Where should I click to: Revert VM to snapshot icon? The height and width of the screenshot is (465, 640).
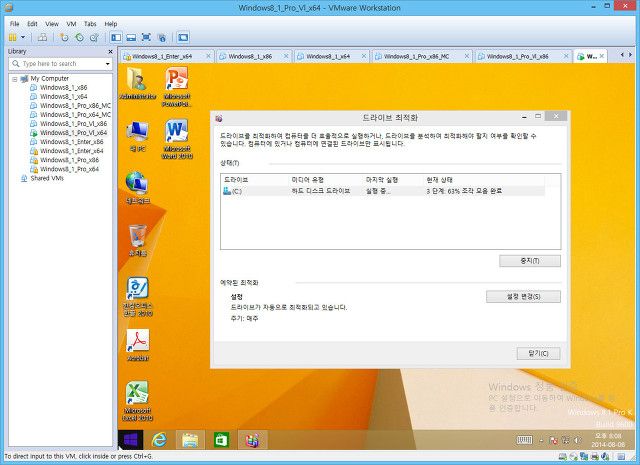tap(80, 38)
